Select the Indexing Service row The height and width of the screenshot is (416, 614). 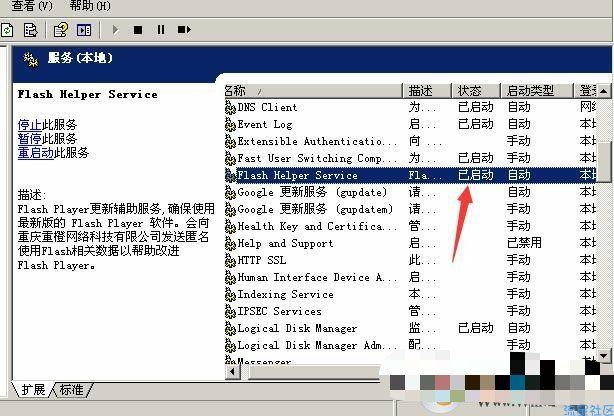[410, 294]
